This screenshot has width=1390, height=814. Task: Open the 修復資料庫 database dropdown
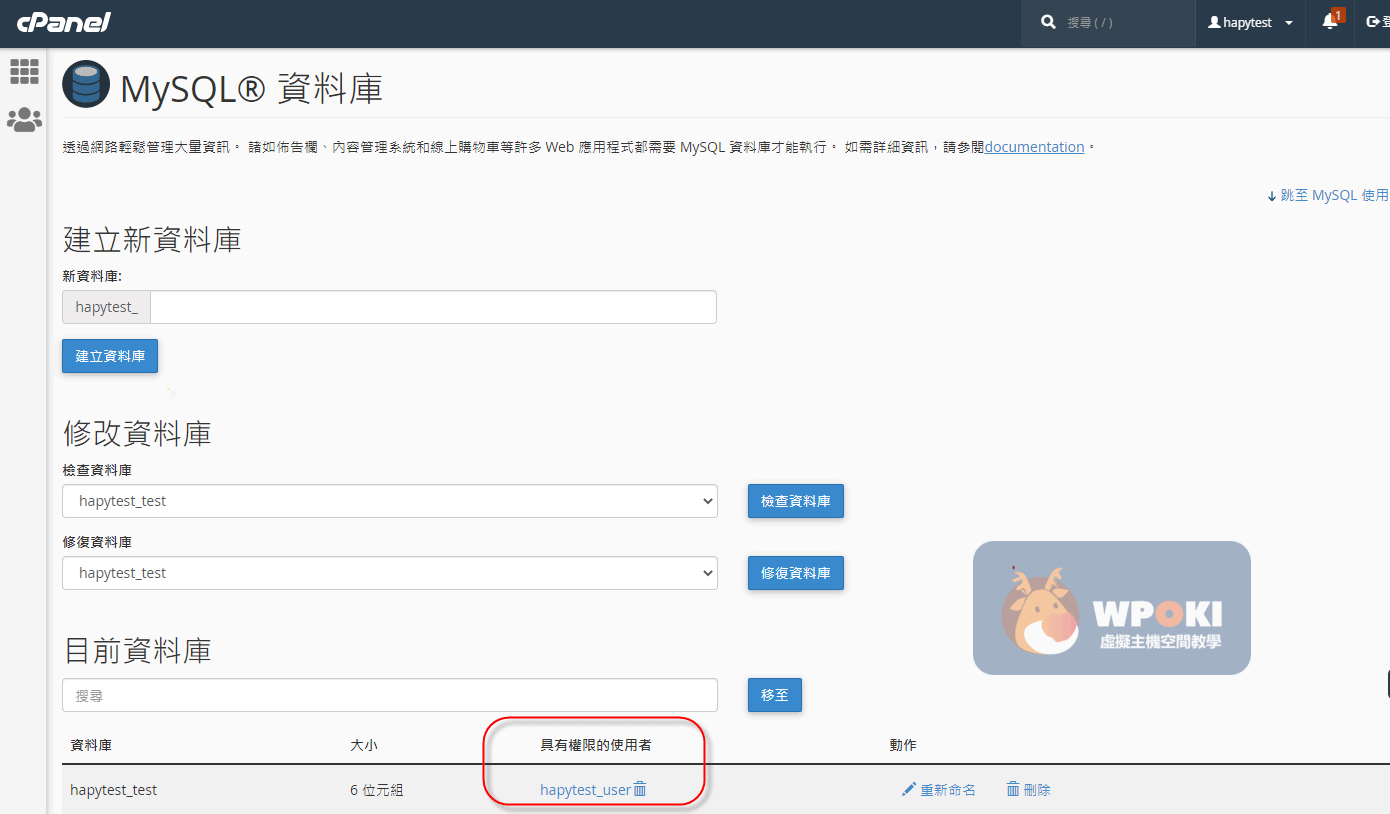click(389, 573)
